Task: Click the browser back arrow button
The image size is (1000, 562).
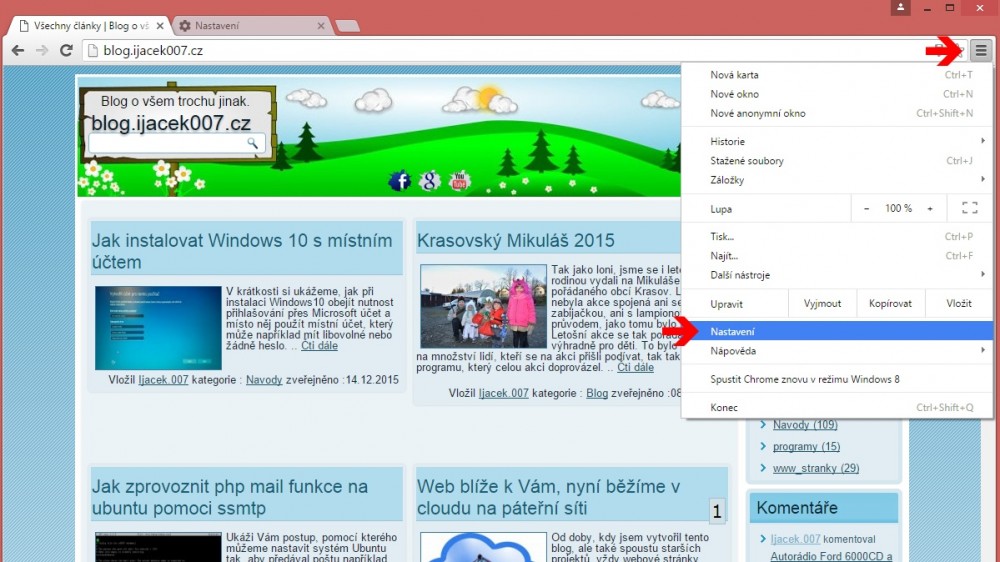Action: tap(18, 50)
